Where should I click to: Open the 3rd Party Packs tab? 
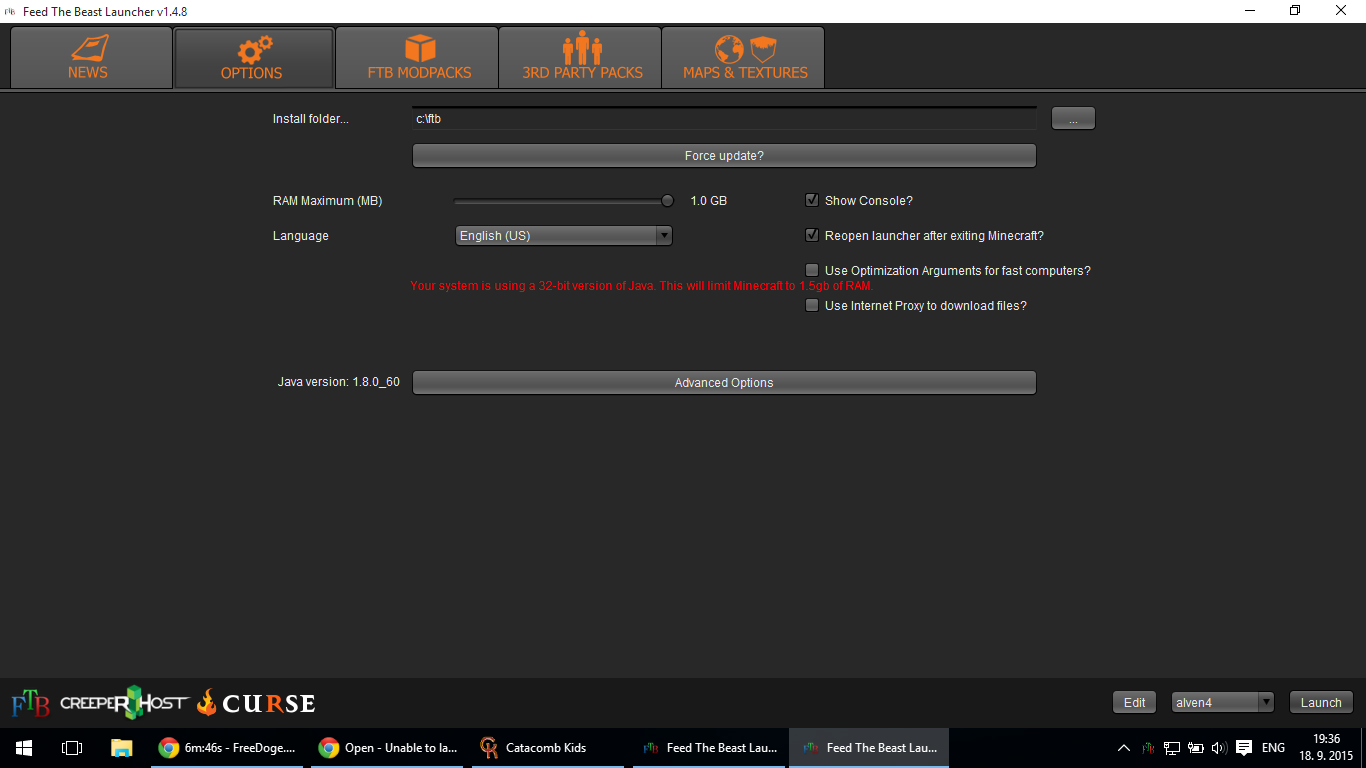tap(580, 58)
